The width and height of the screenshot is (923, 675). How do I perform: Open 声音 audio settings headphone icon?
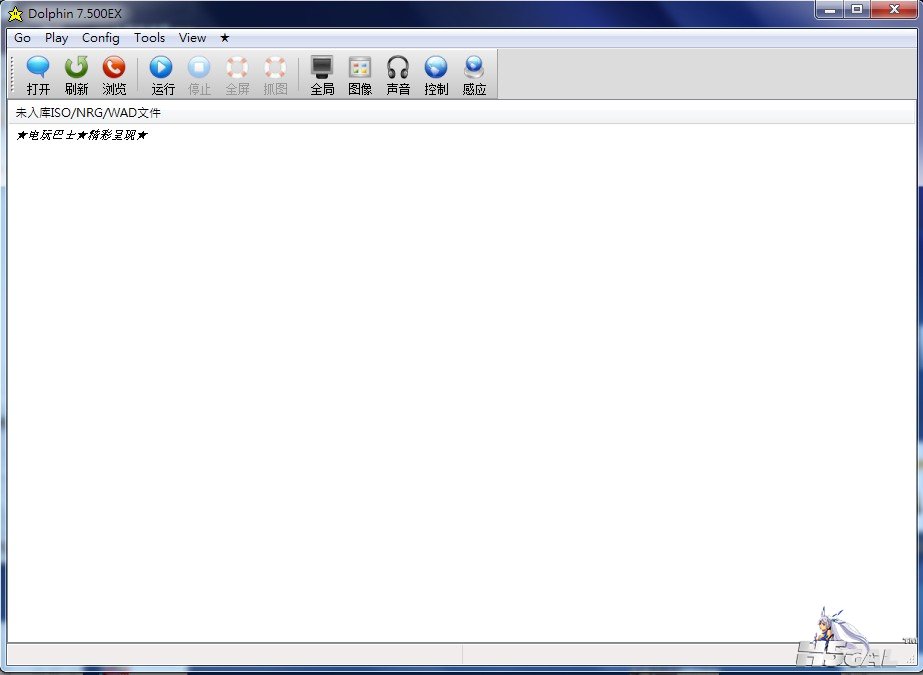tap(398, 75)
